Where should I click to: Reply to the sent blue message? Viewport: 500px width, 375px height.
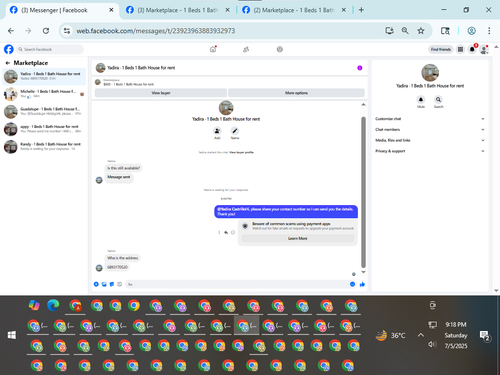(x=226, y=232)
